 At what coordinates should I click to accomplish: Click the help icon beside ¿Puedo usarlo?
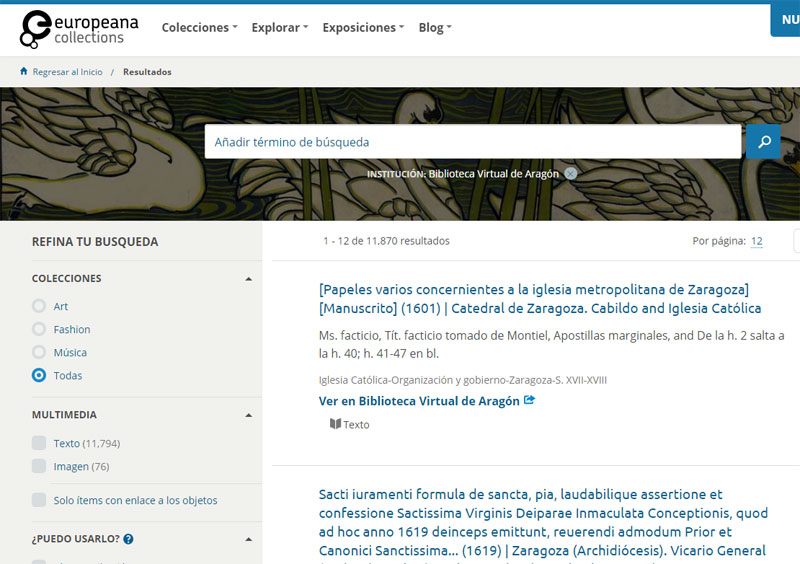(129, 539)
